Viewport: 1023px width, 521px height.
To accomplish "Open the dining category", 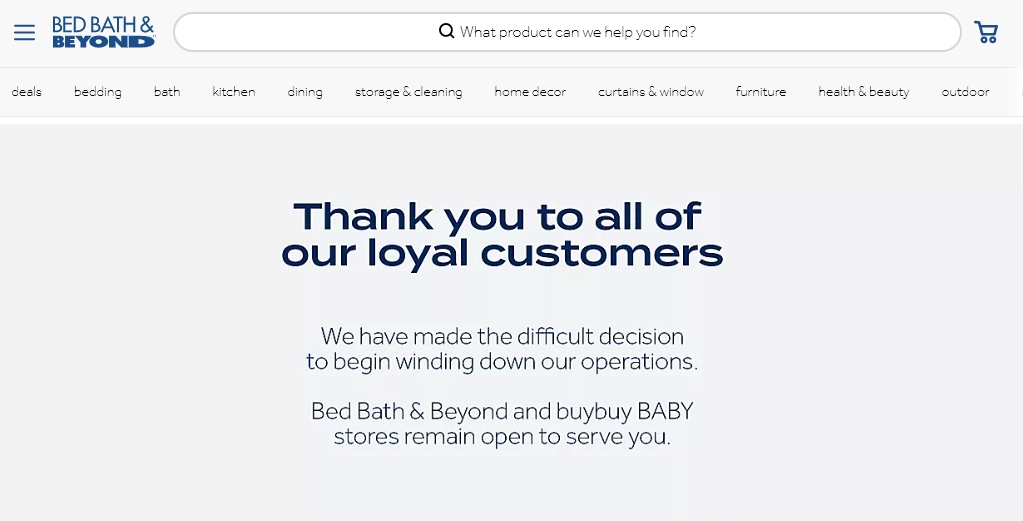I will tap(305, 92).
